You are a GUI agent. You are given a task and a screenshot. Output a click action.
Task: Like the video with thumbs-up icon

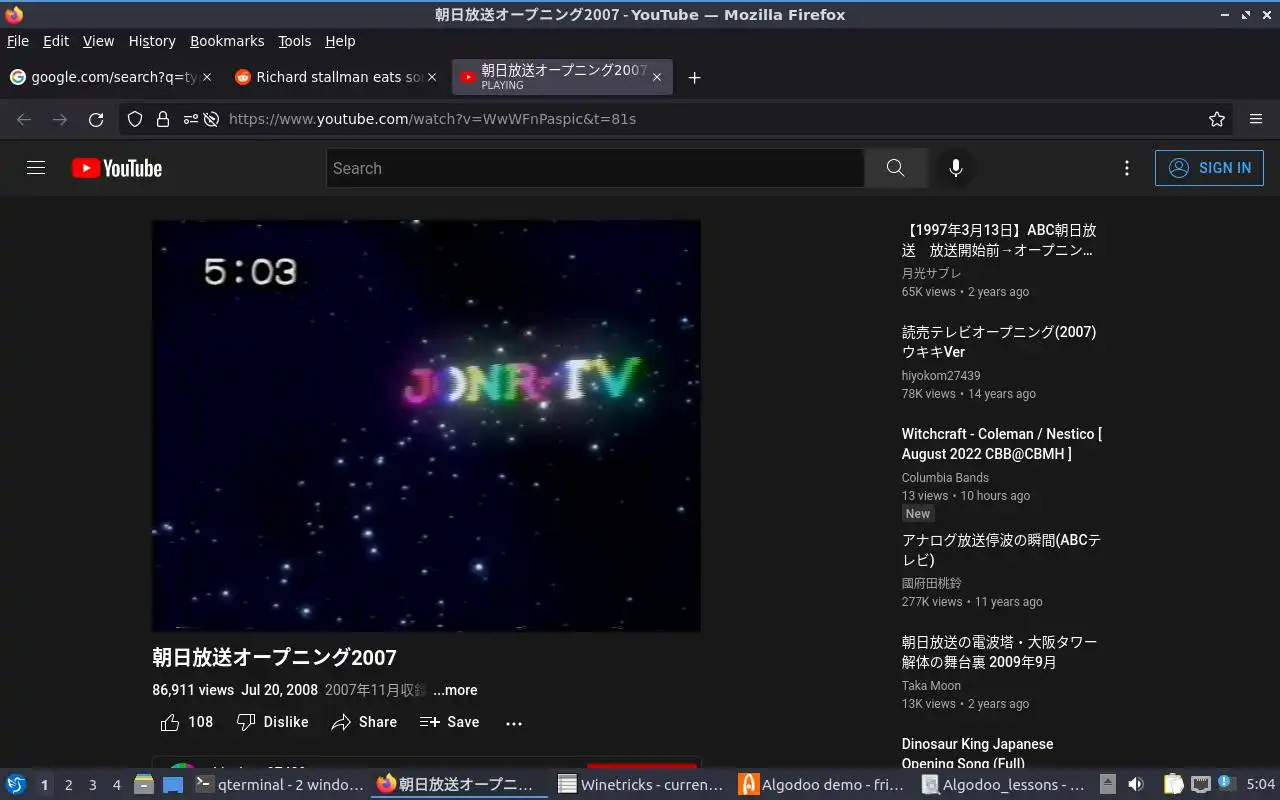pyautogui.click(x=187, y=722)
